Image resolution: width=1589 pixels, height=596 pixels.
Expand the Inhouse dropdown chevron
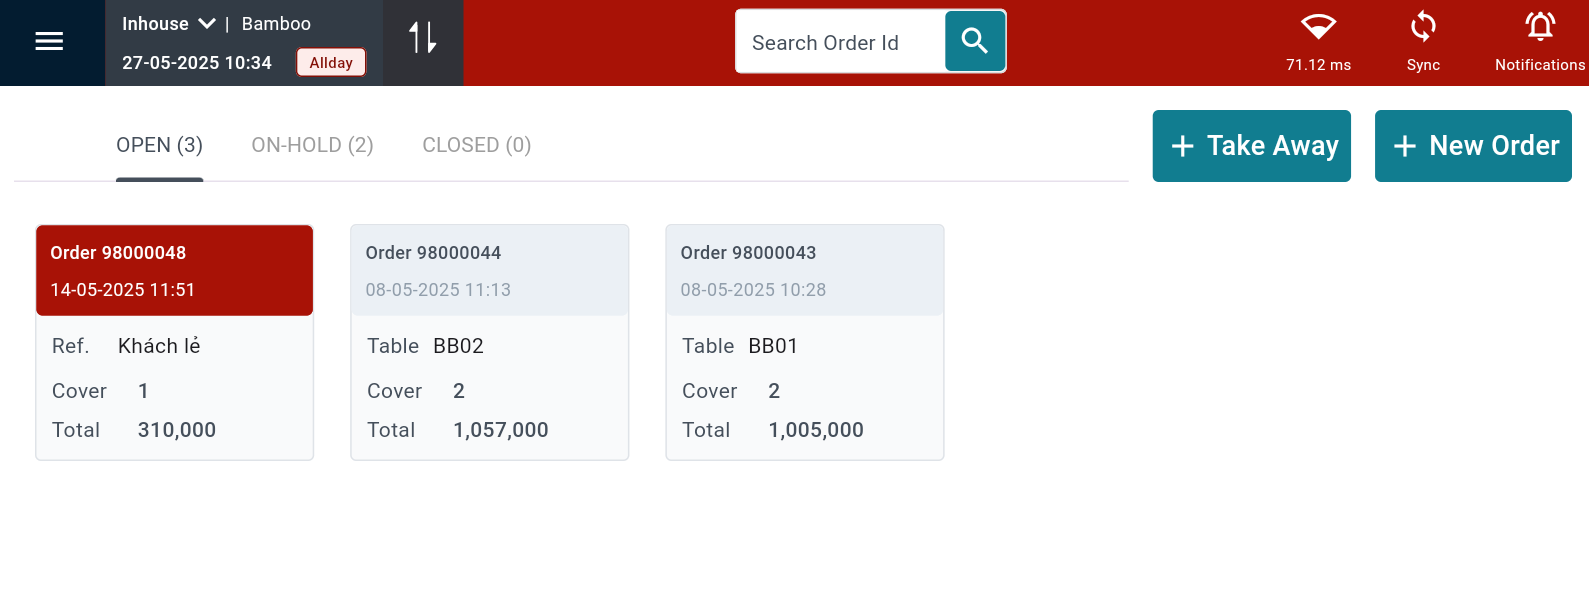[x=207, y=24]
